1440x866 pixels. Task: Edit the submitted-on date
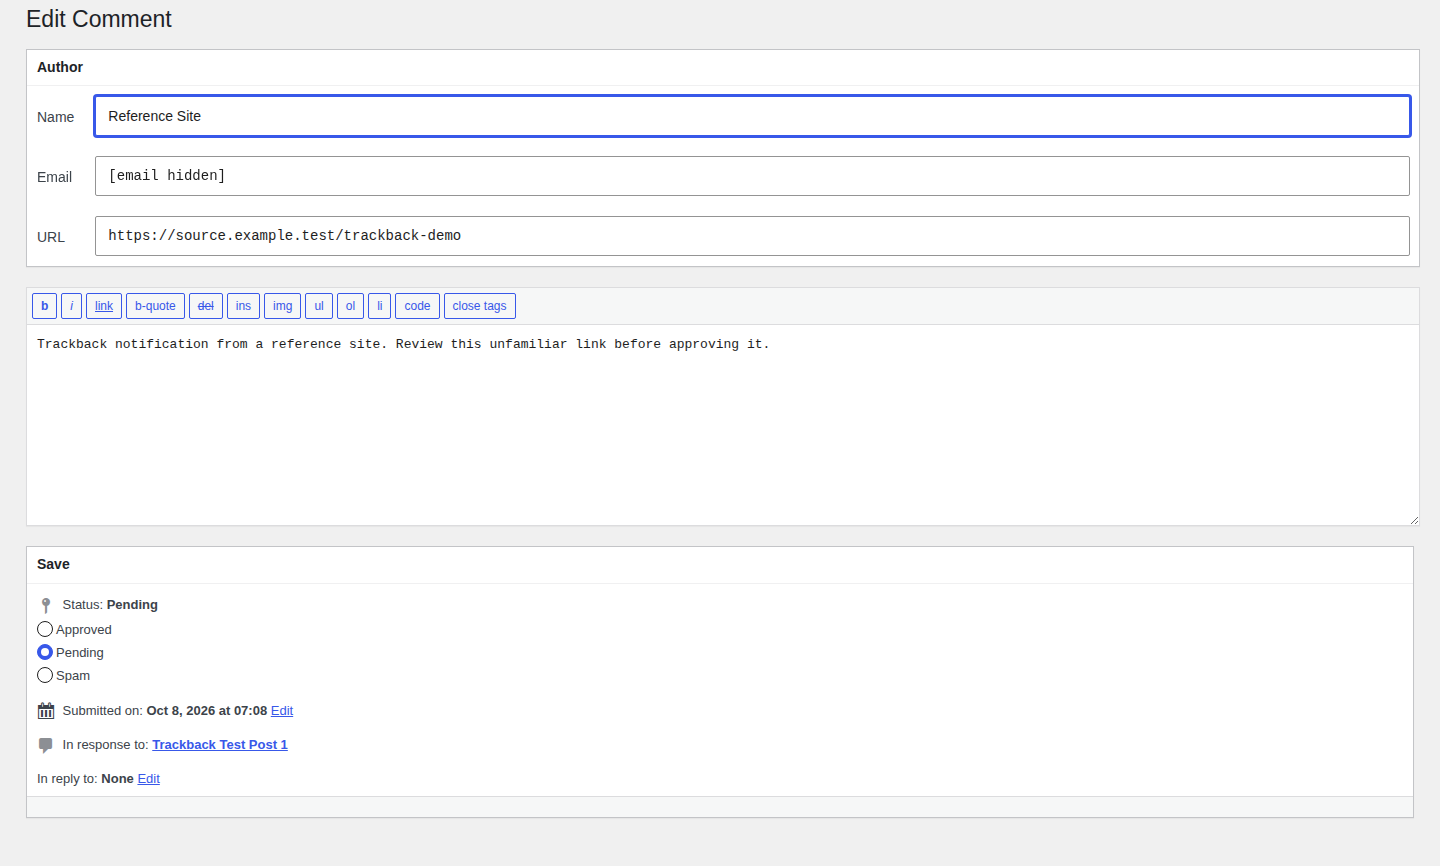(282, 711)
